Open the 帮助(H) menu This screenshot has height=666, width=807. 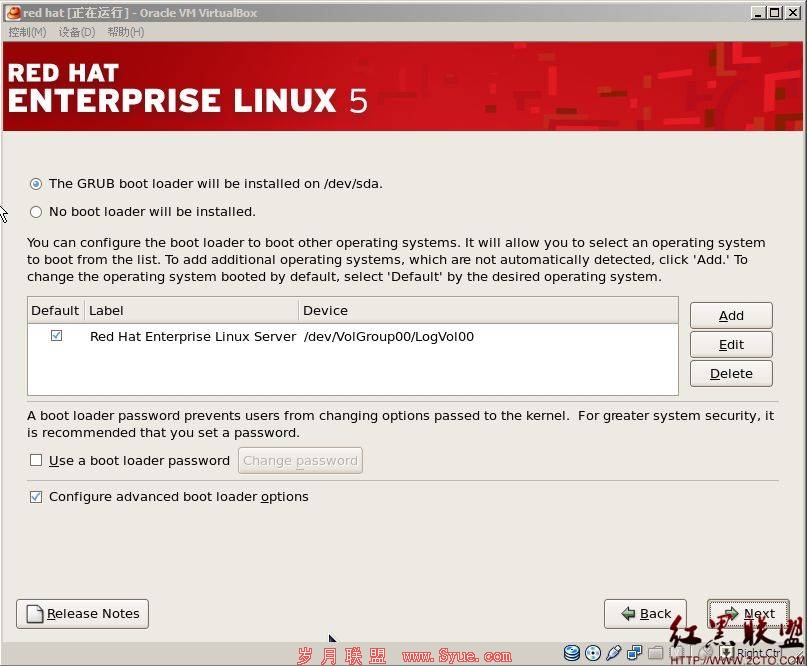pyautogui.click(x=126, y=32)
